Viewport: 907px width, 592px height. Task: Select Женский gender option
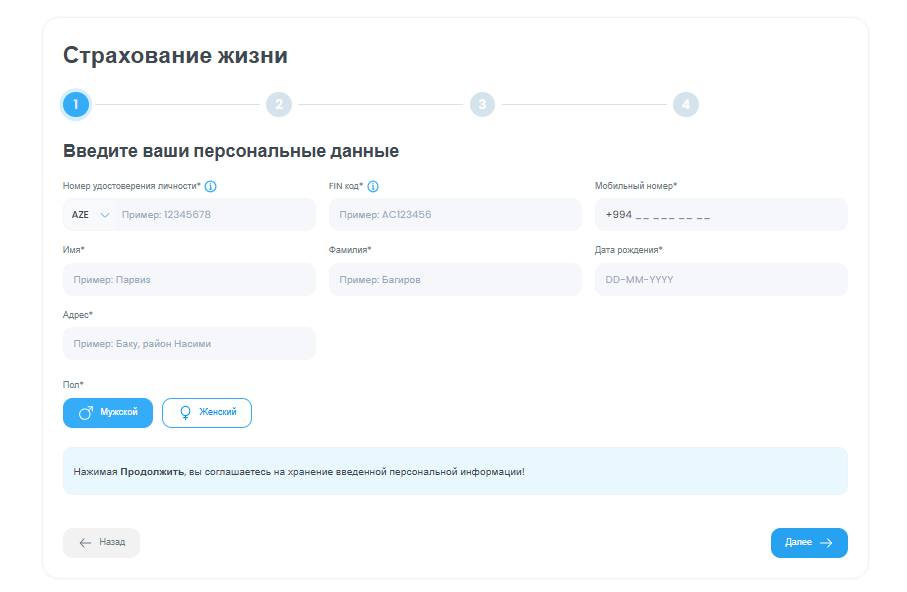207,413
